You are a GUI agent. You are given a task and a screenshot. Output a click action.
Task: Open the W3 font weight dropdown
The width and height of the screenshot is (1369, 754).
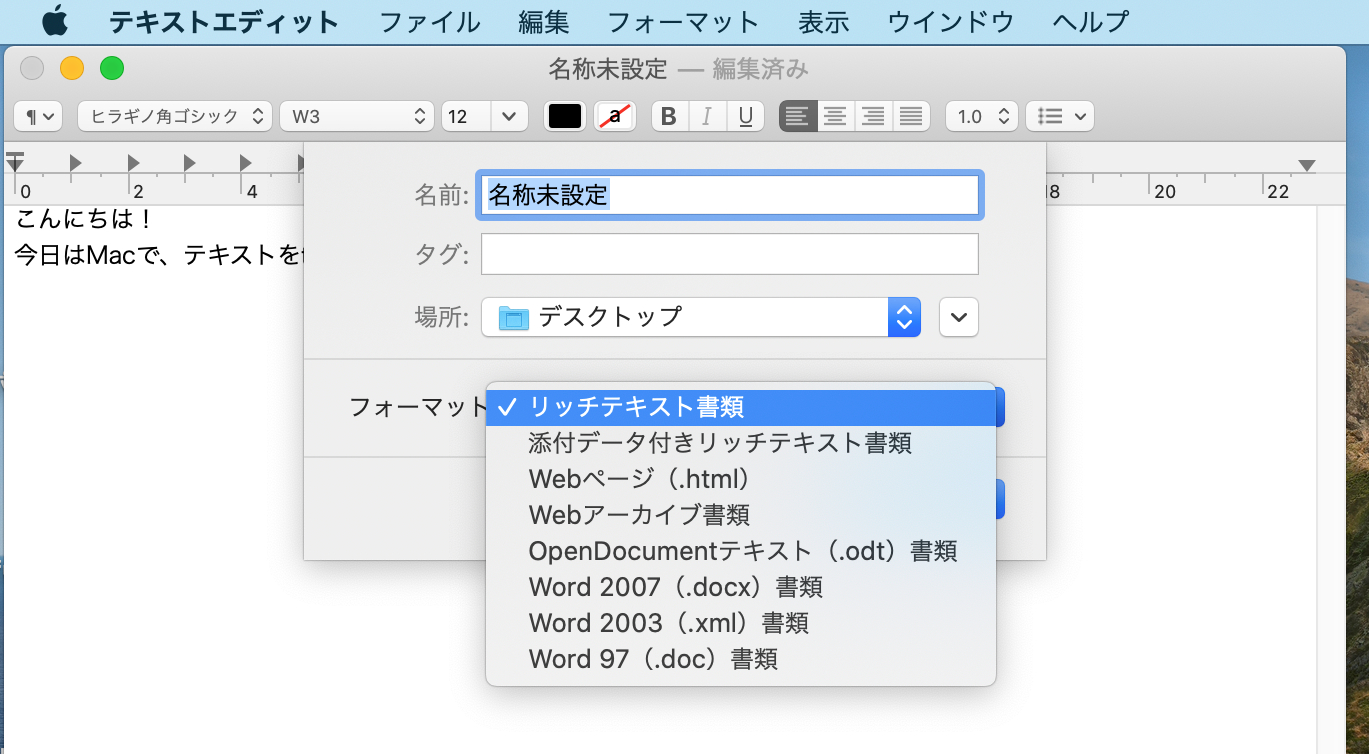[358, 116]
